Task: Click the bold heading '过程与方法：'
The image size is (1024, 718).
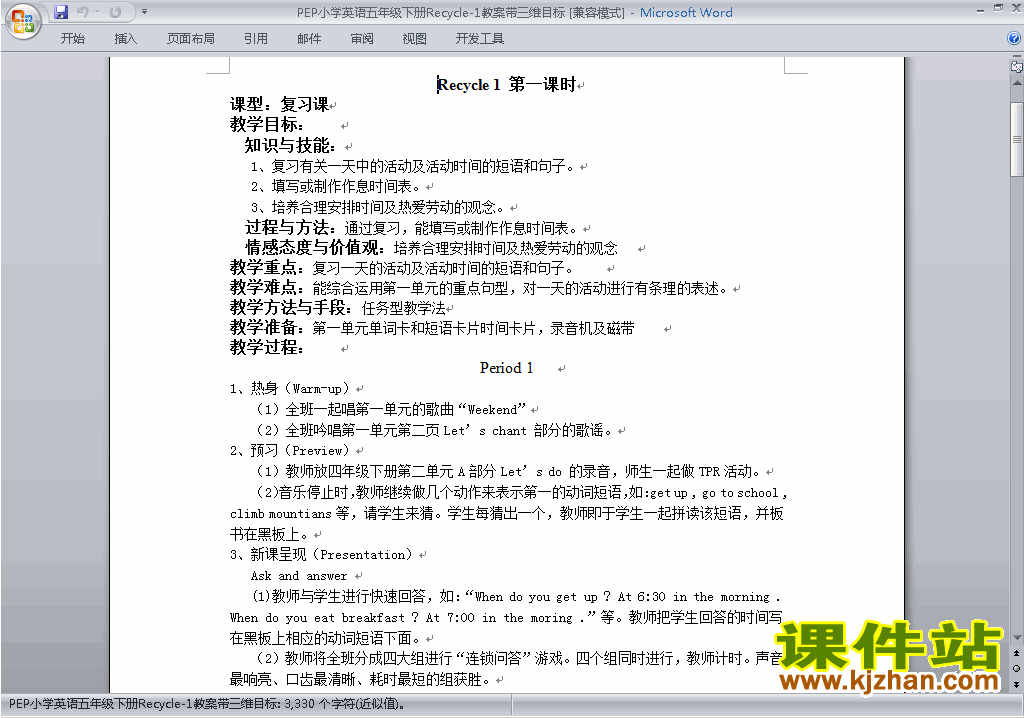Action: pos(291,227)
